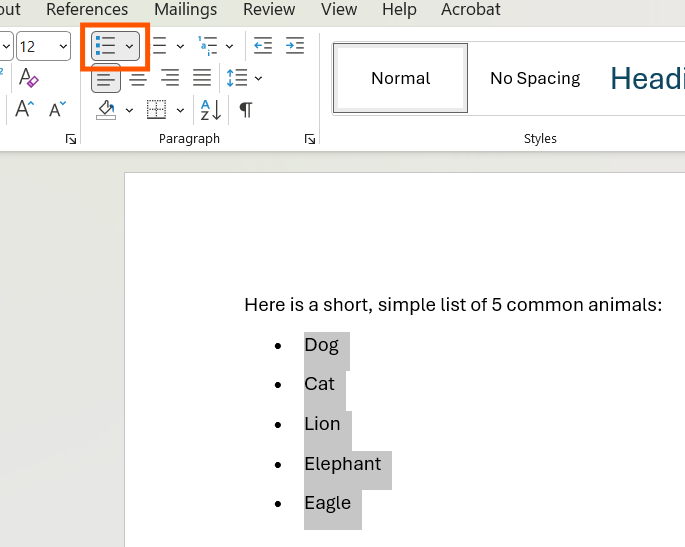Click the Elephant list item
Image resolution: width=685 pixels, height=547 pixels.
click(x=343, y=464)
